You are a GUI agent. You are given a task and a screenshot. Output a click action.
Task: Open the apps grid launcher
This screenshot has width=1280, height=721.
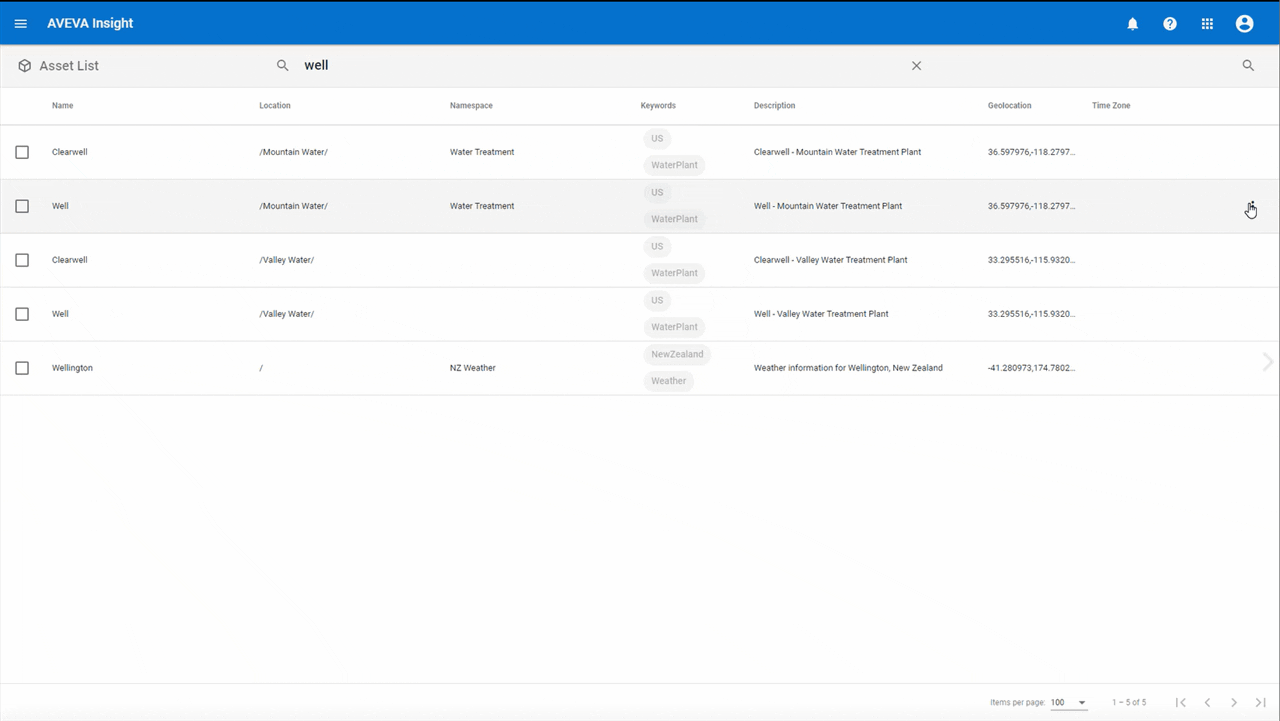click(1207, 24)
